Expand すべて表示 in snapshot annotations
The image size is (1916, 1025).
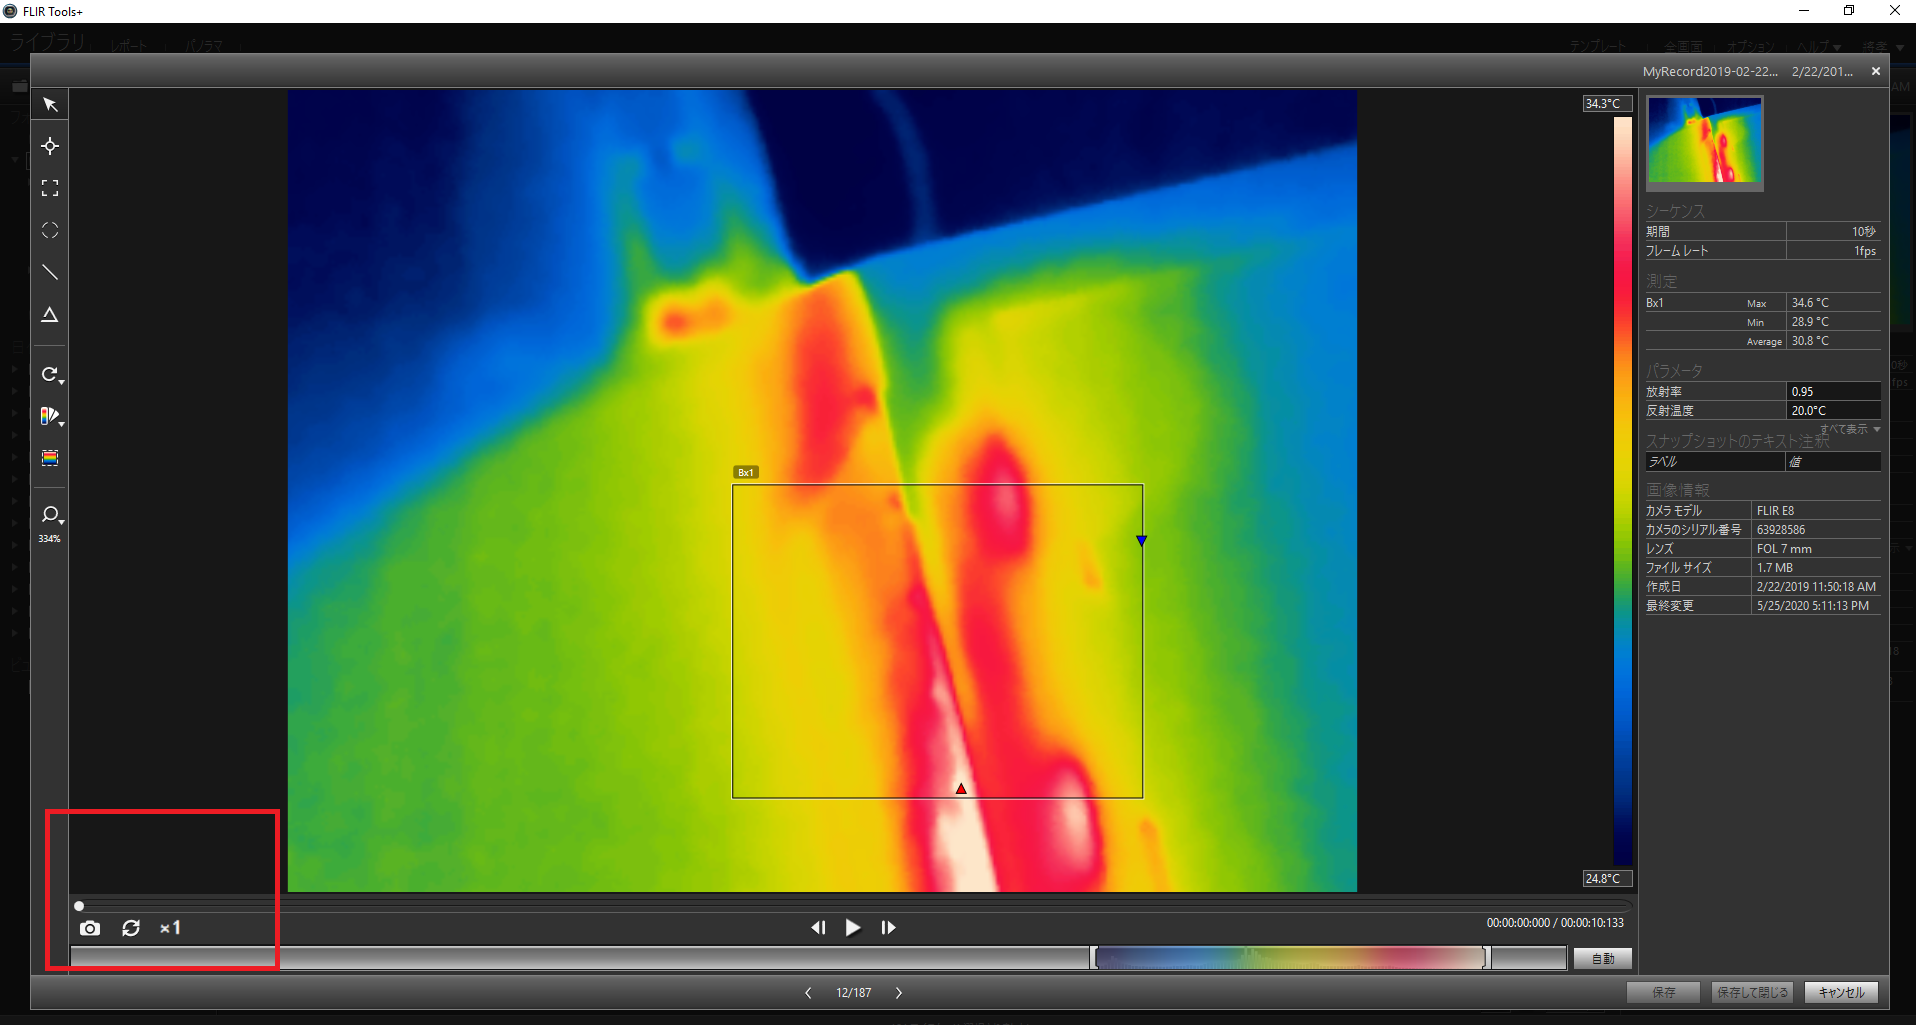[x=1846, y=429]
